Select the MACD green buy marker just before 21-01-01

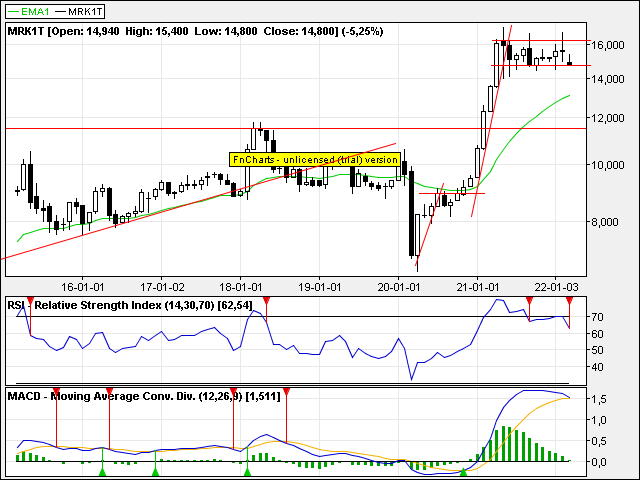point(463,472)
